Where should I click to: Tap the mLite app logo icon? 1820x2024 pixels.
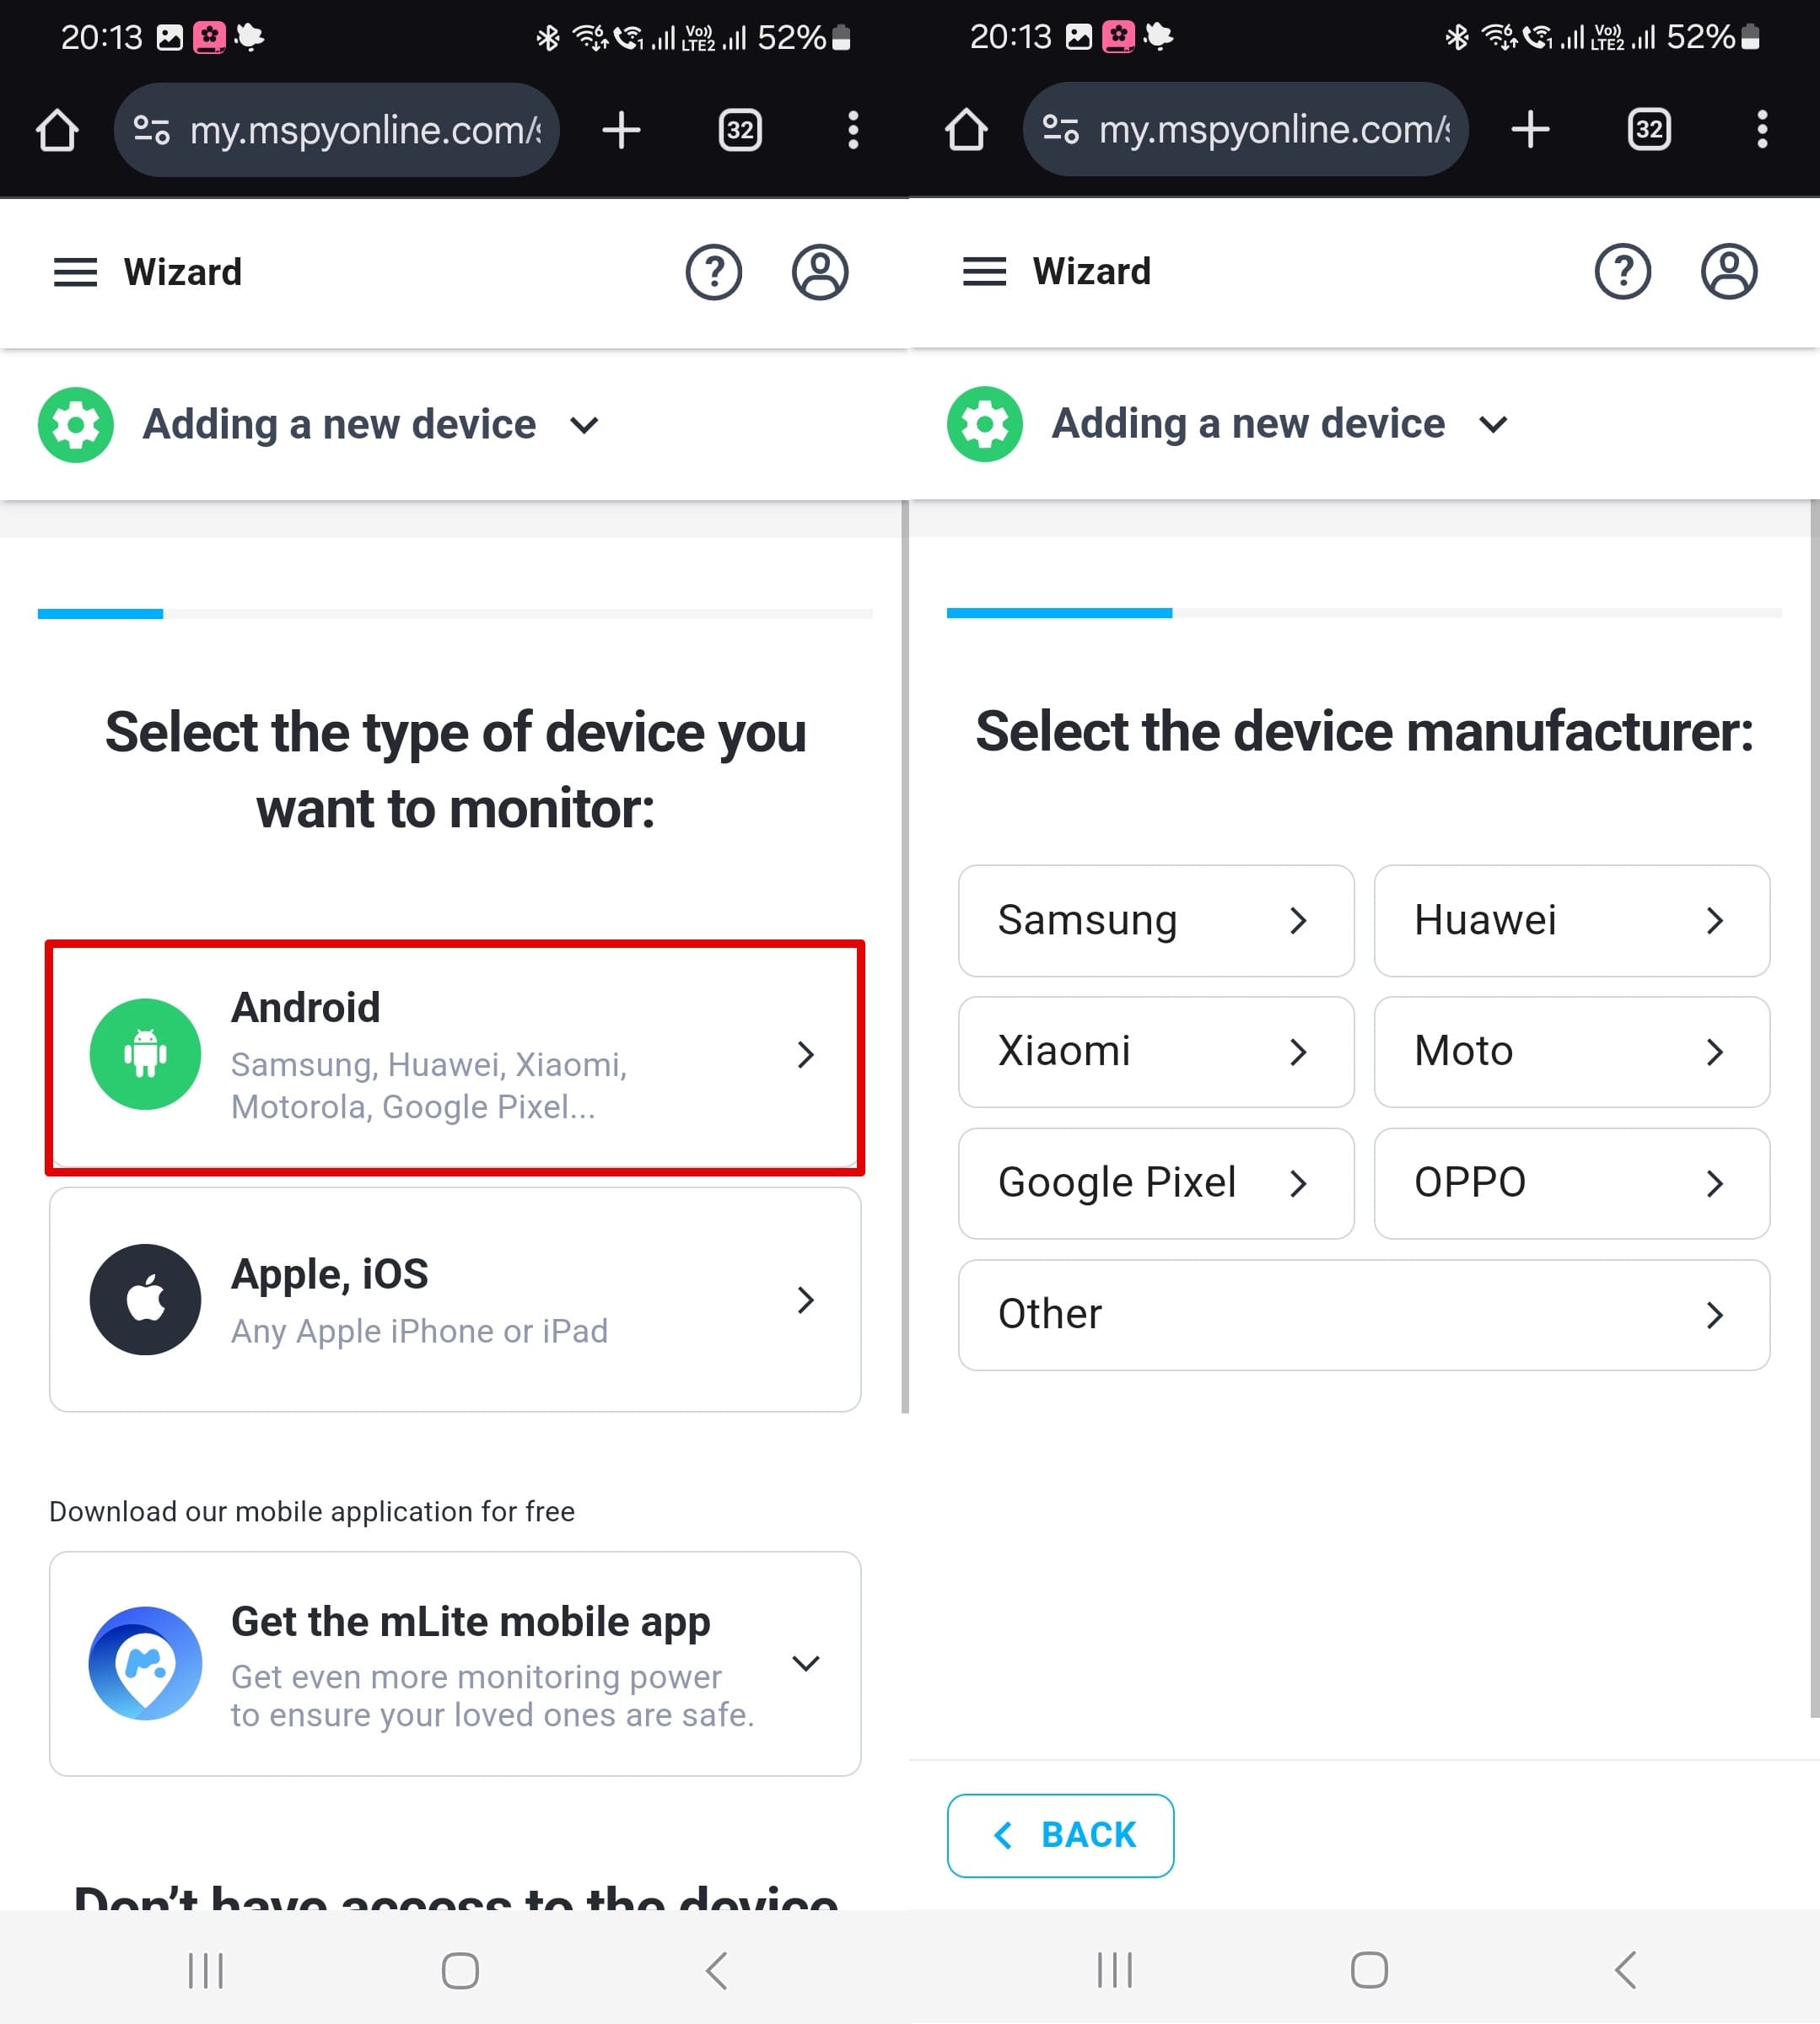click(145, 1663)
